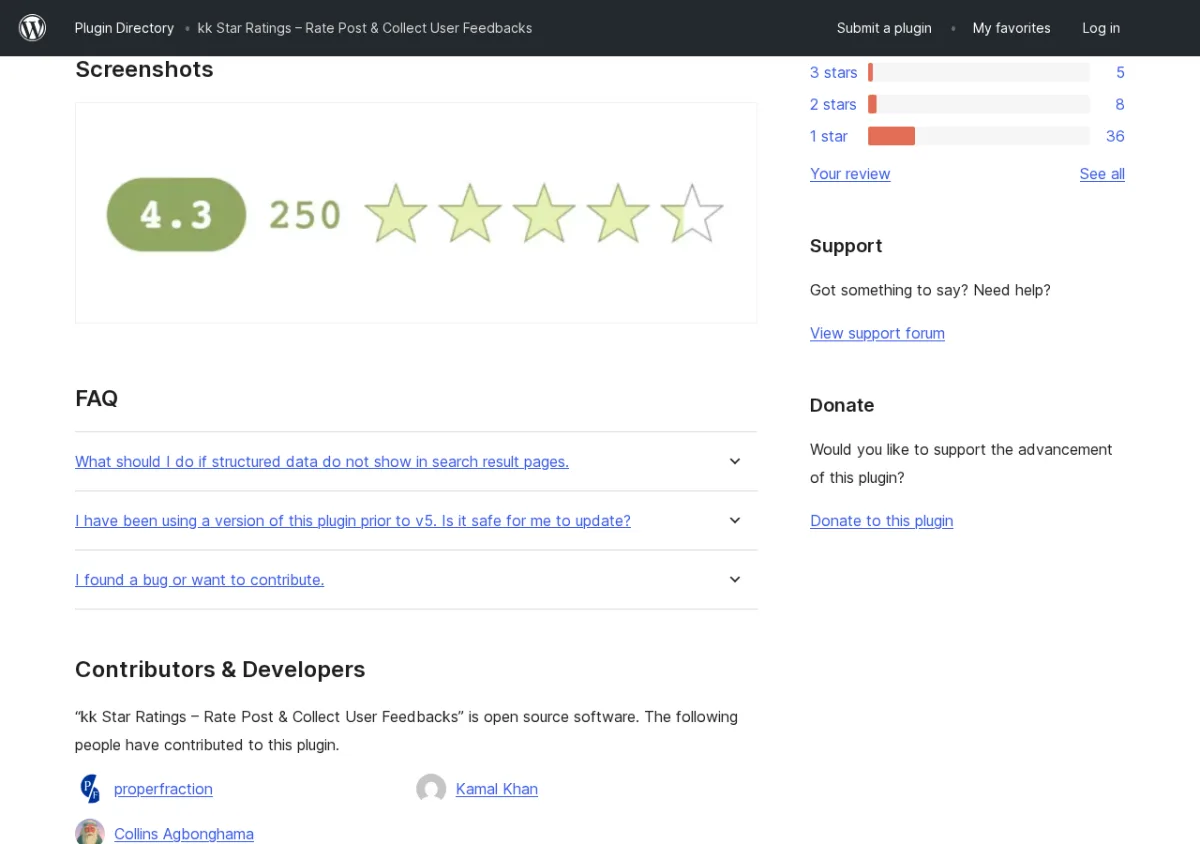The image size is (1200, 844).
Task: Donate to this plugin link
Action: coord(881,520)
